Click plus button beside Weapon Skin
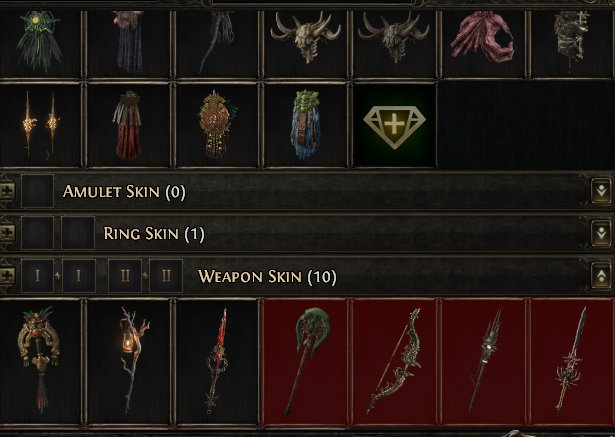The image size is (615, 437). click(7, 276)
